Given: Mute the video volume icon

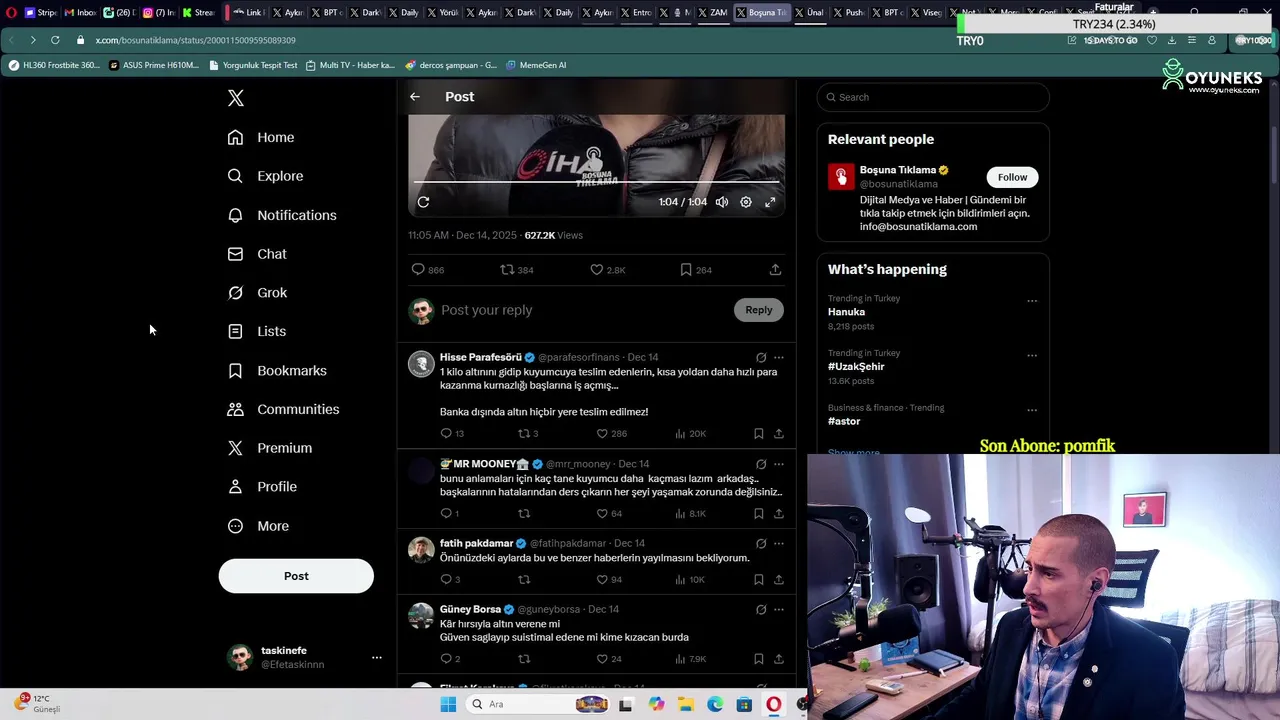Looking at the screenshot, I should [722, 202].
